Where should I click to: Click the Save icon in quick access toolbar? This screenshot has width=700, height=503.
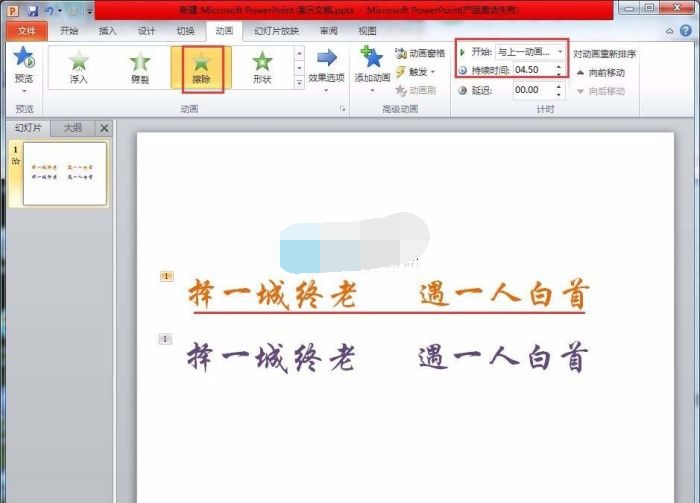pos(33,10)
